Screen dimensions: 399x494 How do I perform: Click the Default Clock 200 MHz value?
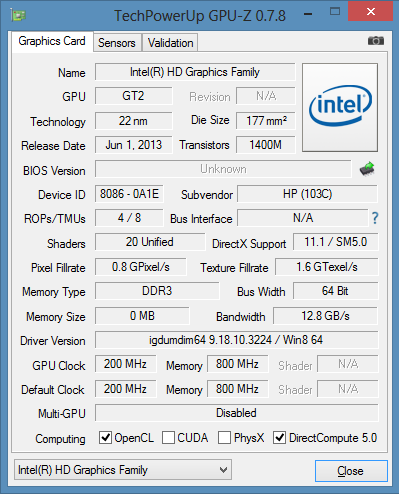click(126, 389)
